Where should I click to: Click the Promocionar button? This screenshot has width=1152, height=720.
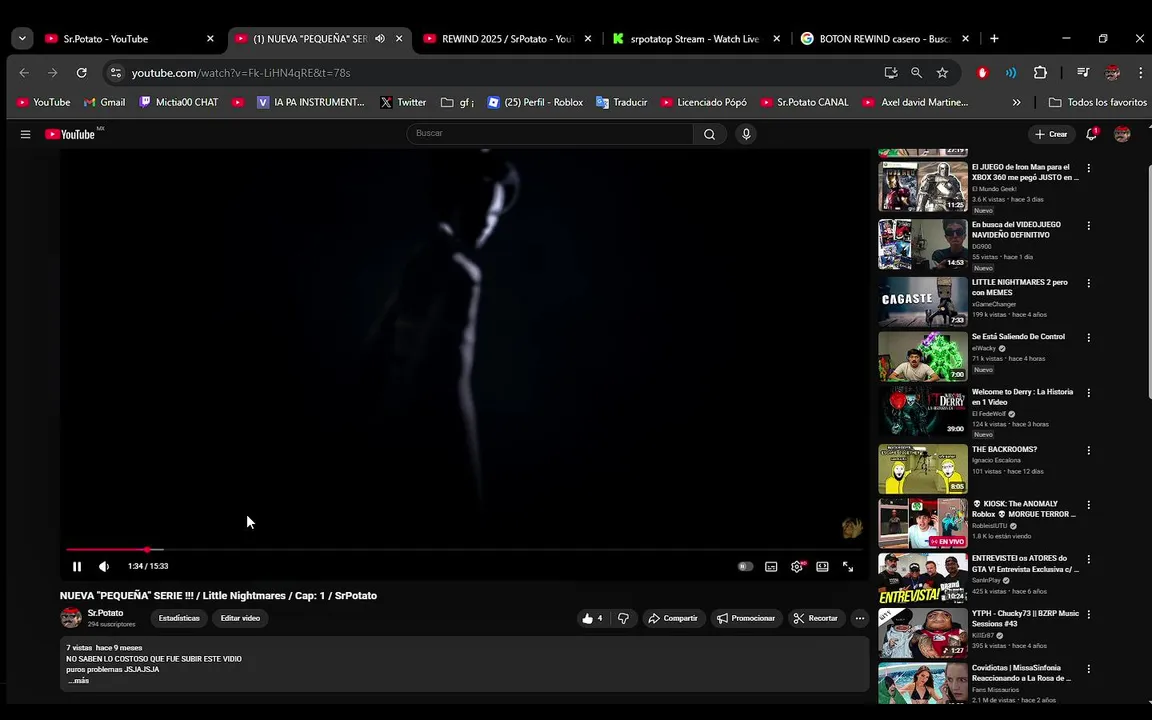tap(746, 619)
